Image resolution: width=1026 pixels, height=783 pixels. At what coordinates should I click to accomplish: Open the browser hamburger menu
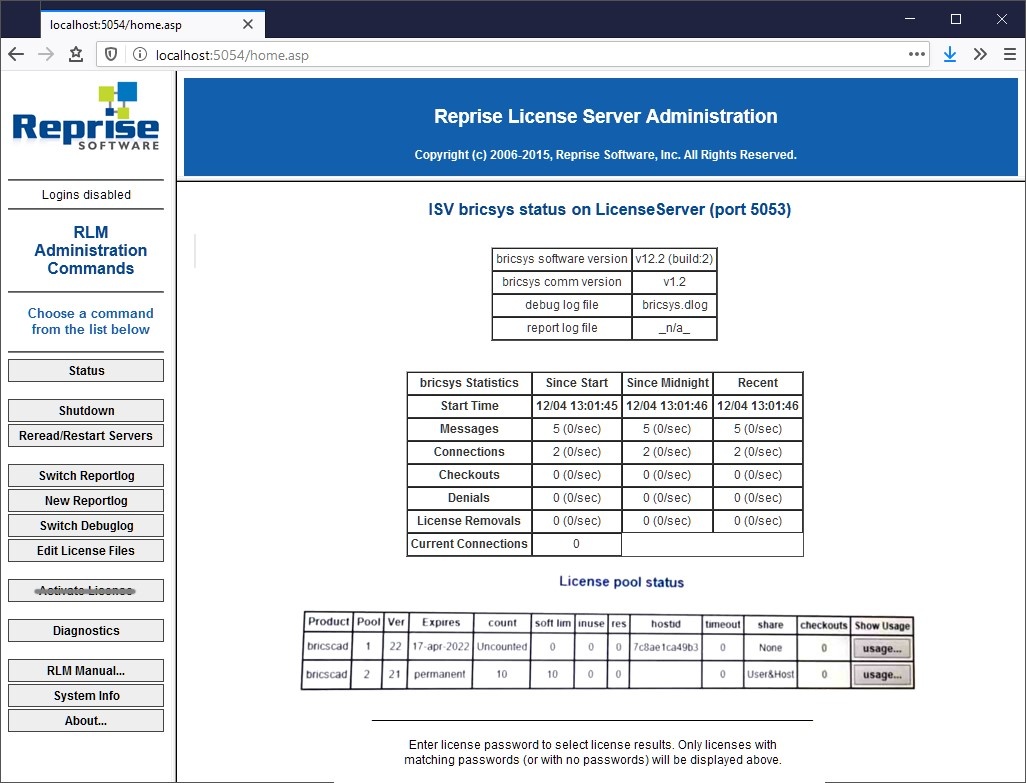point(1010,54)
